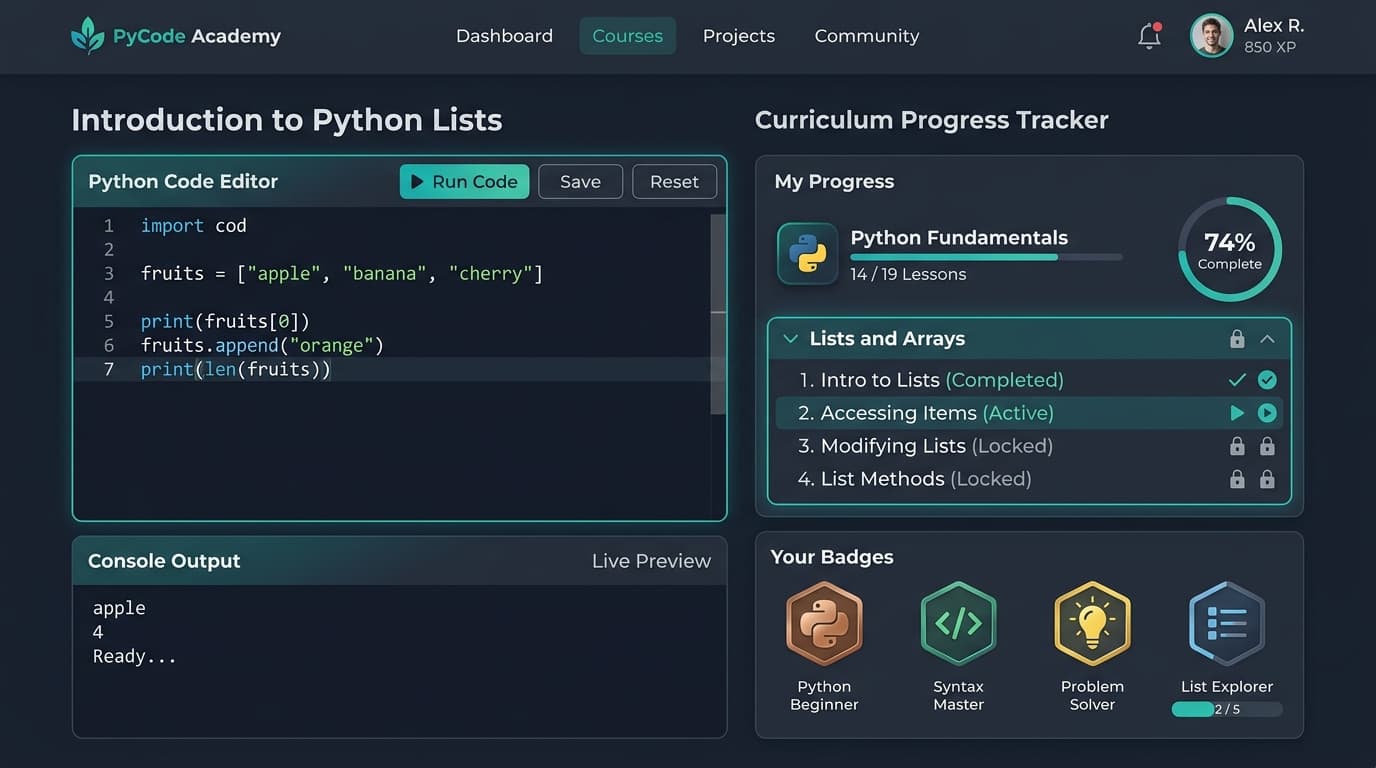
Task: Click 'apple' in the console output
Action: click(x=119, y=608)
